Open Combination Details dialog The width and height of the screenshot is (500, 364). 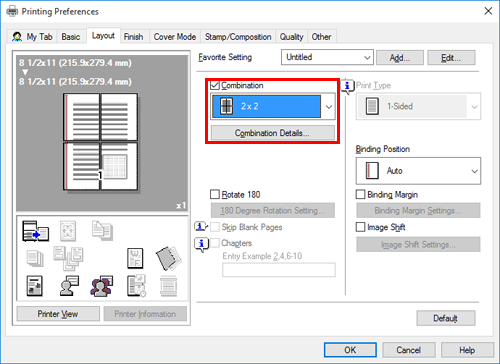[x=272, y=133]
